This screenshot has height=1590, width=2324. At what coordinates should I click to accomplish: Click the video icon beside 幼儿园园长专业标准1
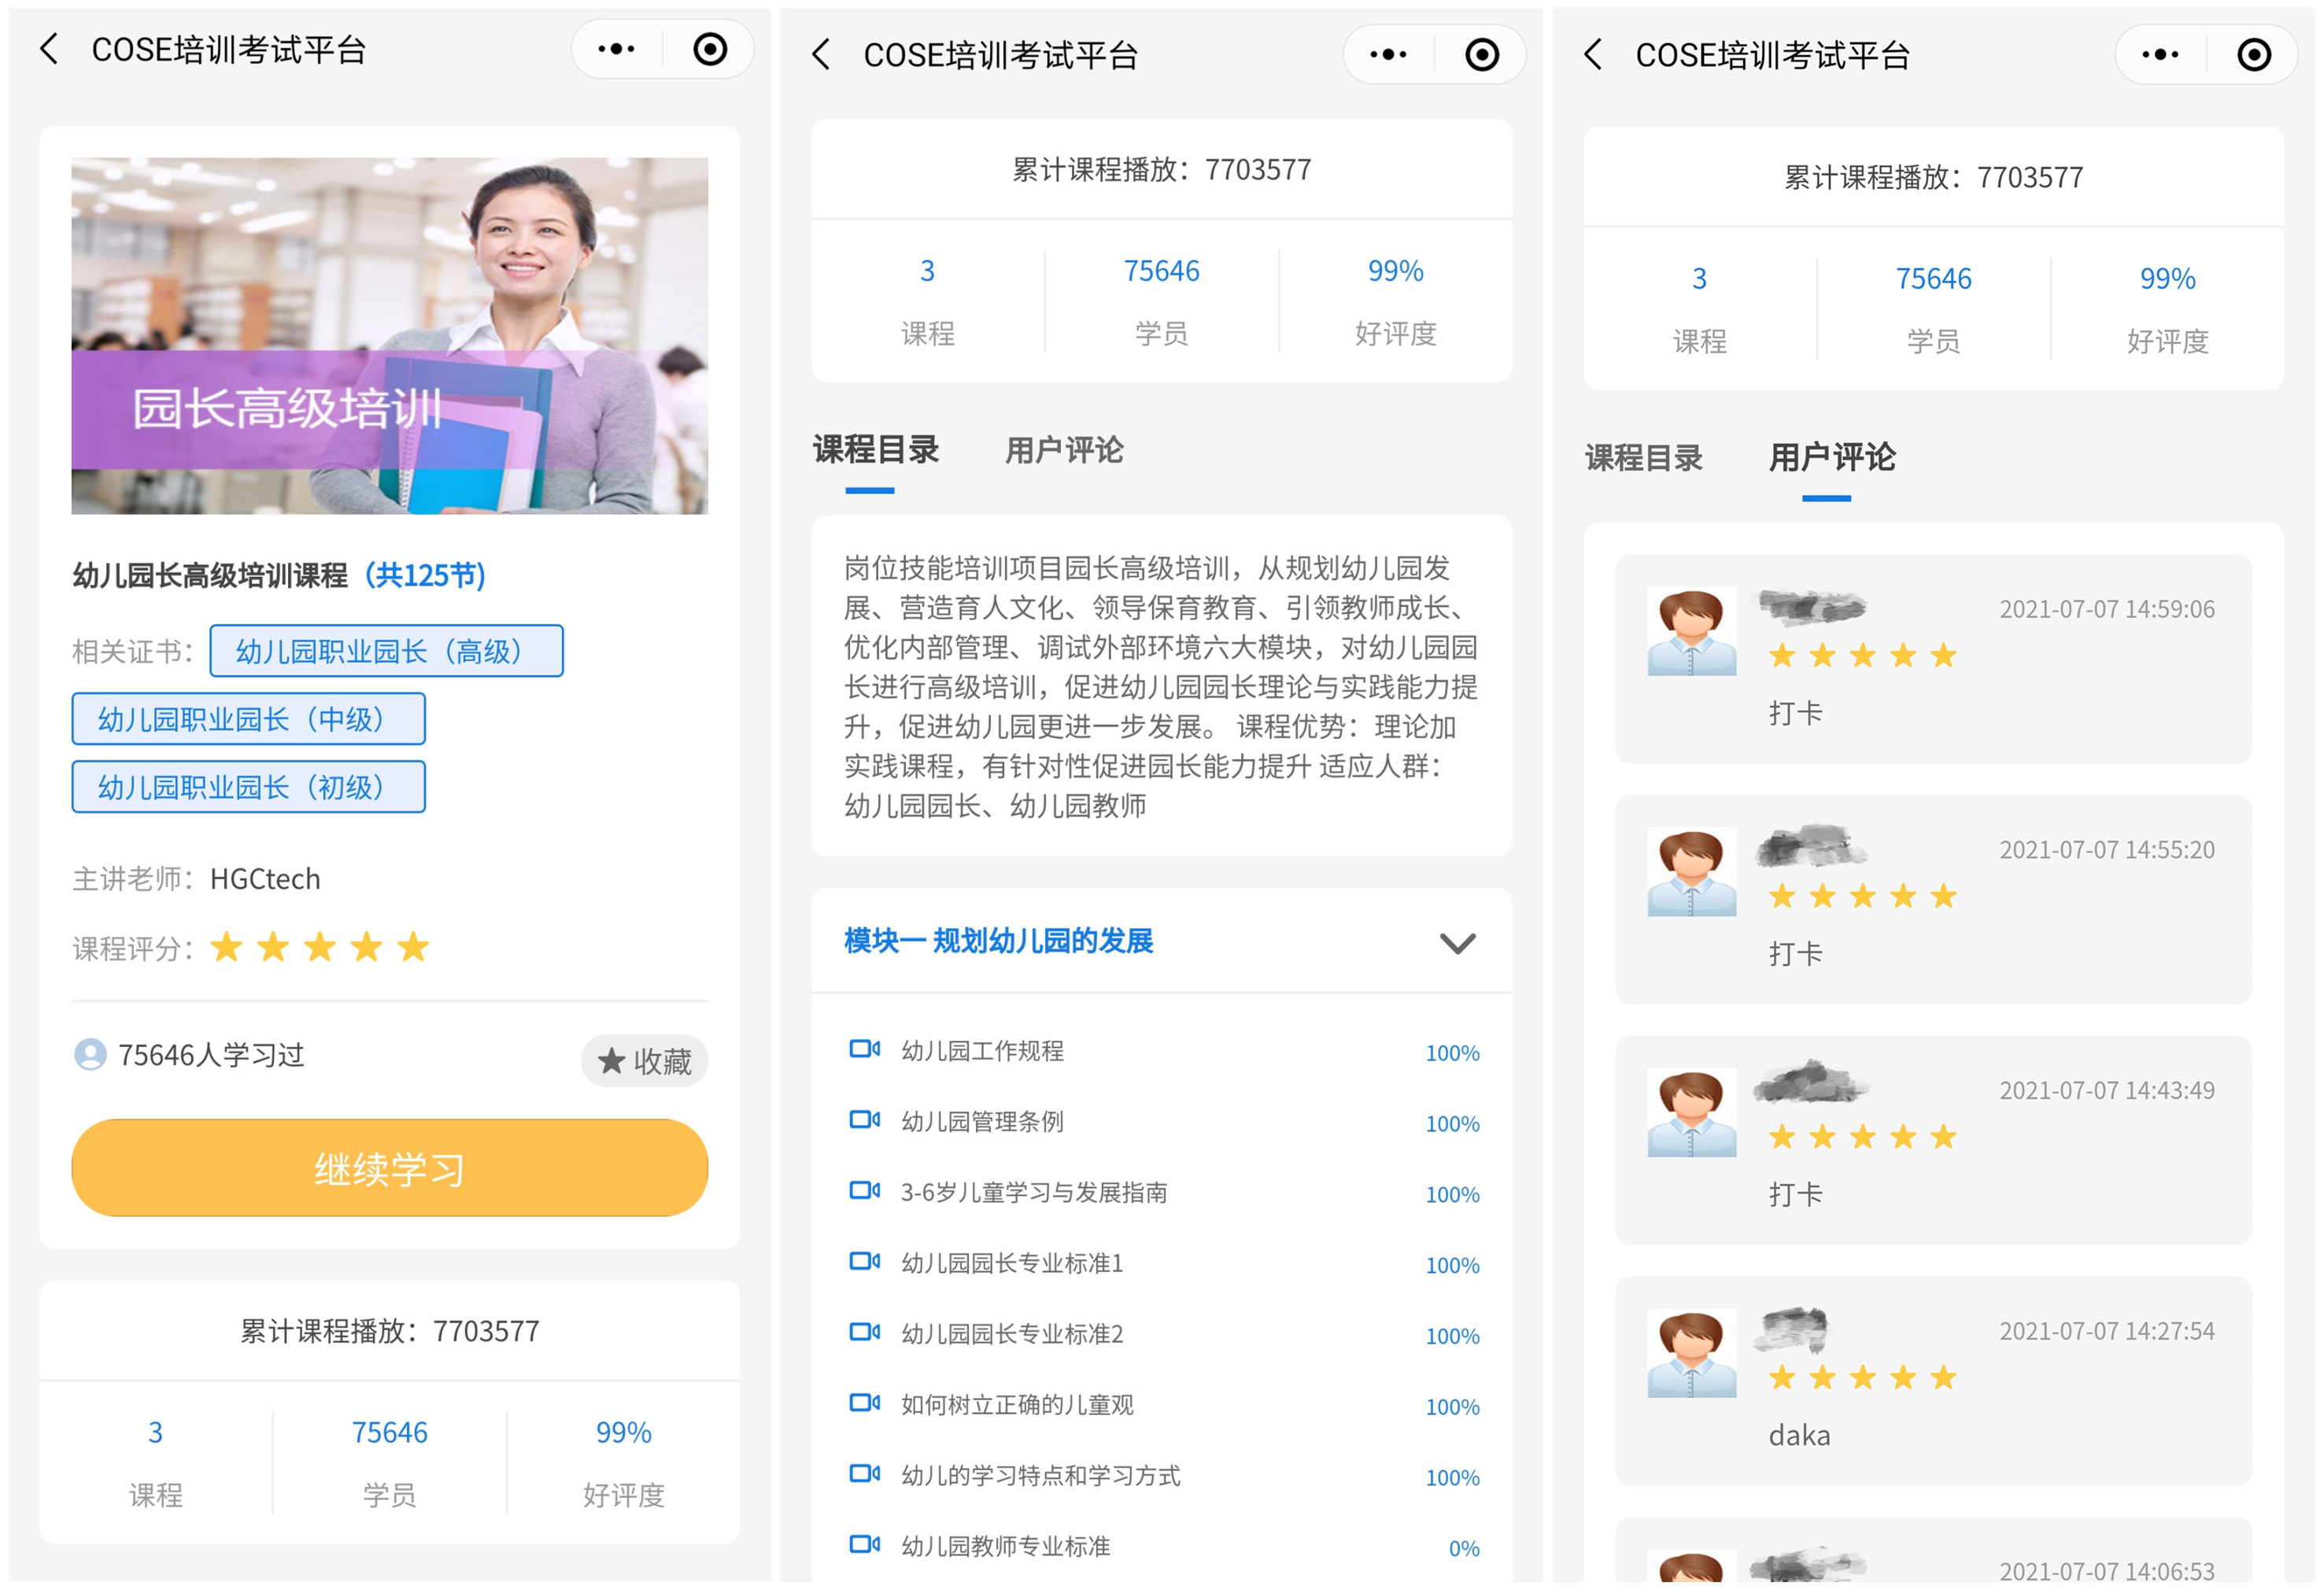[864, 1262]
